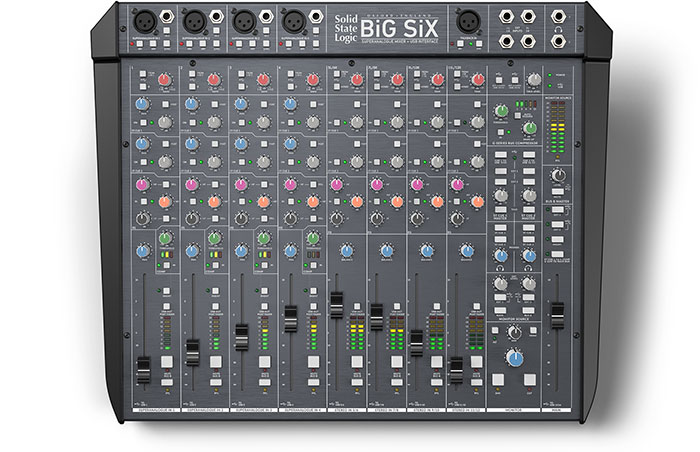Viewport: 700px width, 452px height.
Task: Turn the bus compressor green threshold knob
Action: [x=501, y=111]
